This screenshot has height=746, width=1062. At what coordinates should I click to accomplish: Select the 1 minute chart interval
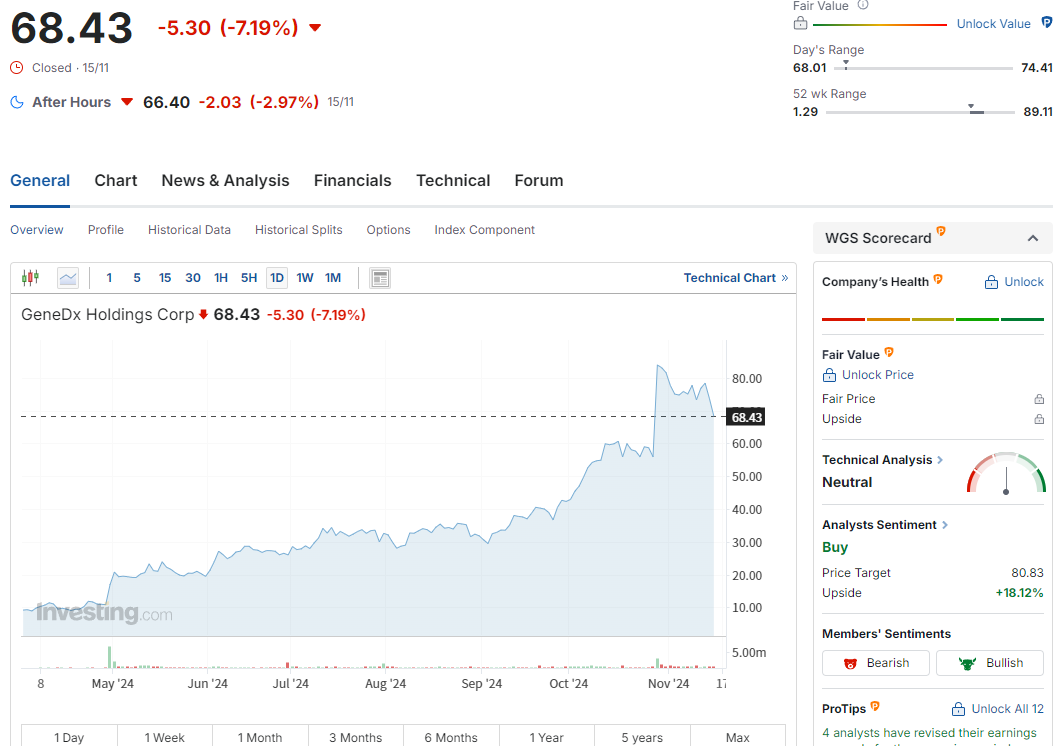[x=109, y=278]
